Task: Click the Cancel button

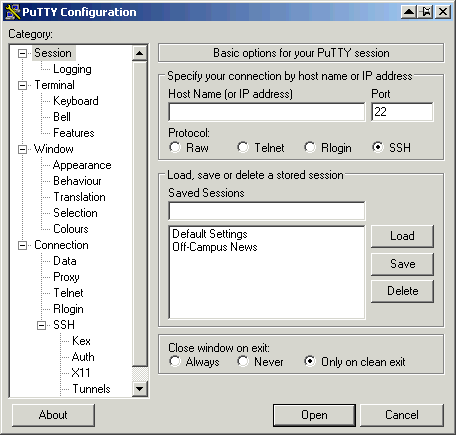Action: [402, 415]
